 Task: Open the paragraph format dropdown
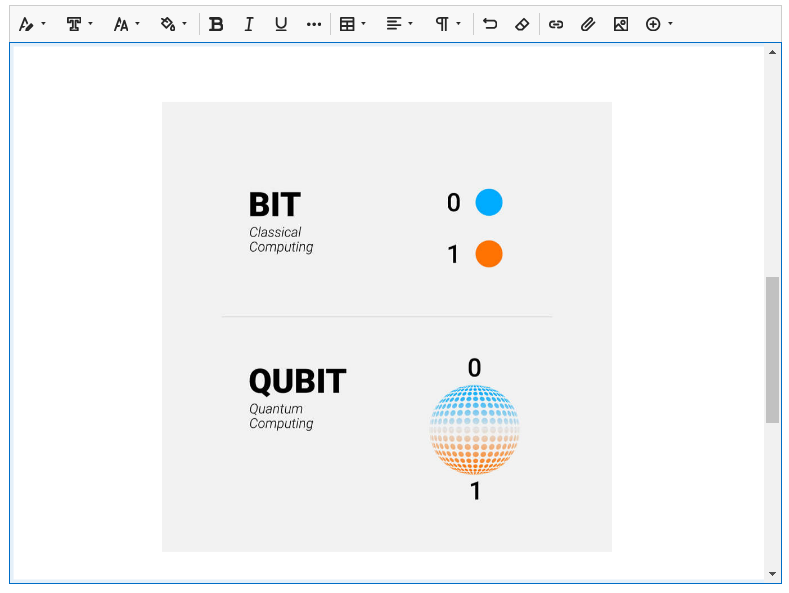pyautogui.click(x=447, y=24)
